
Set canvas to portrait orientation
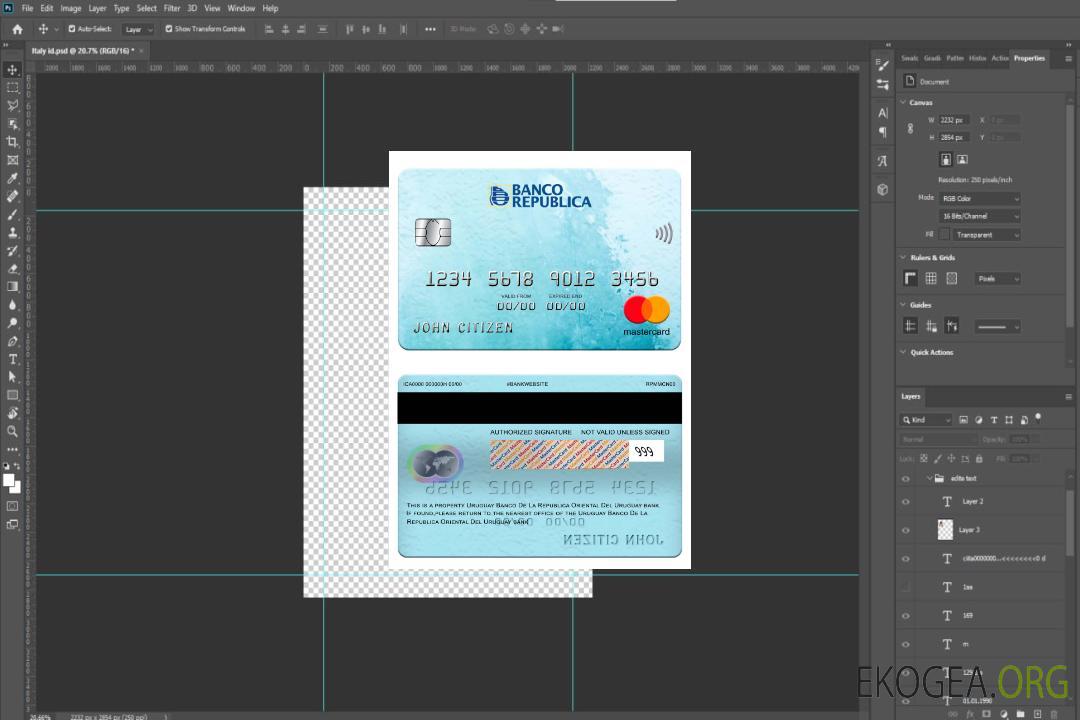[946, 160]
